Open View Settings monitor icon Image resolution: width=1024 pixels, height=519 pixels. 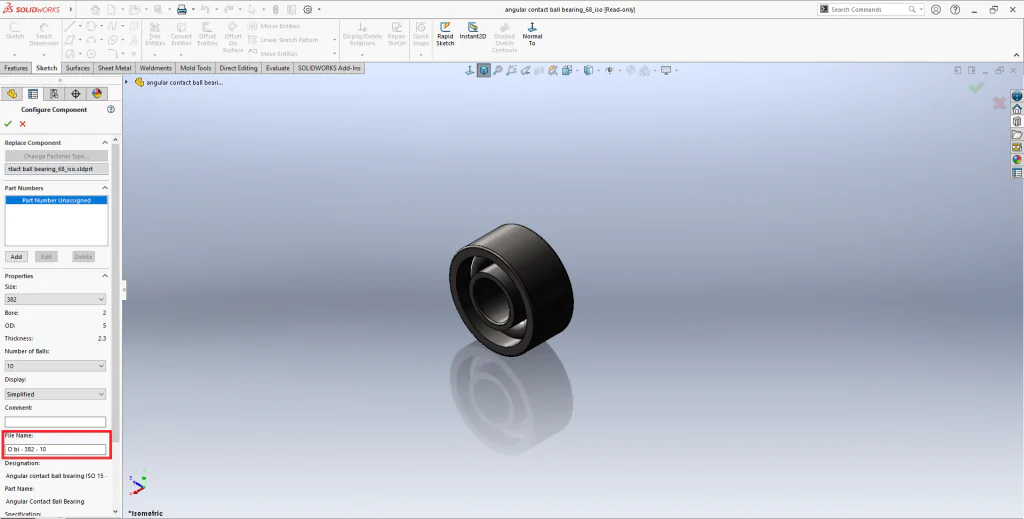[x=665, y=71]
